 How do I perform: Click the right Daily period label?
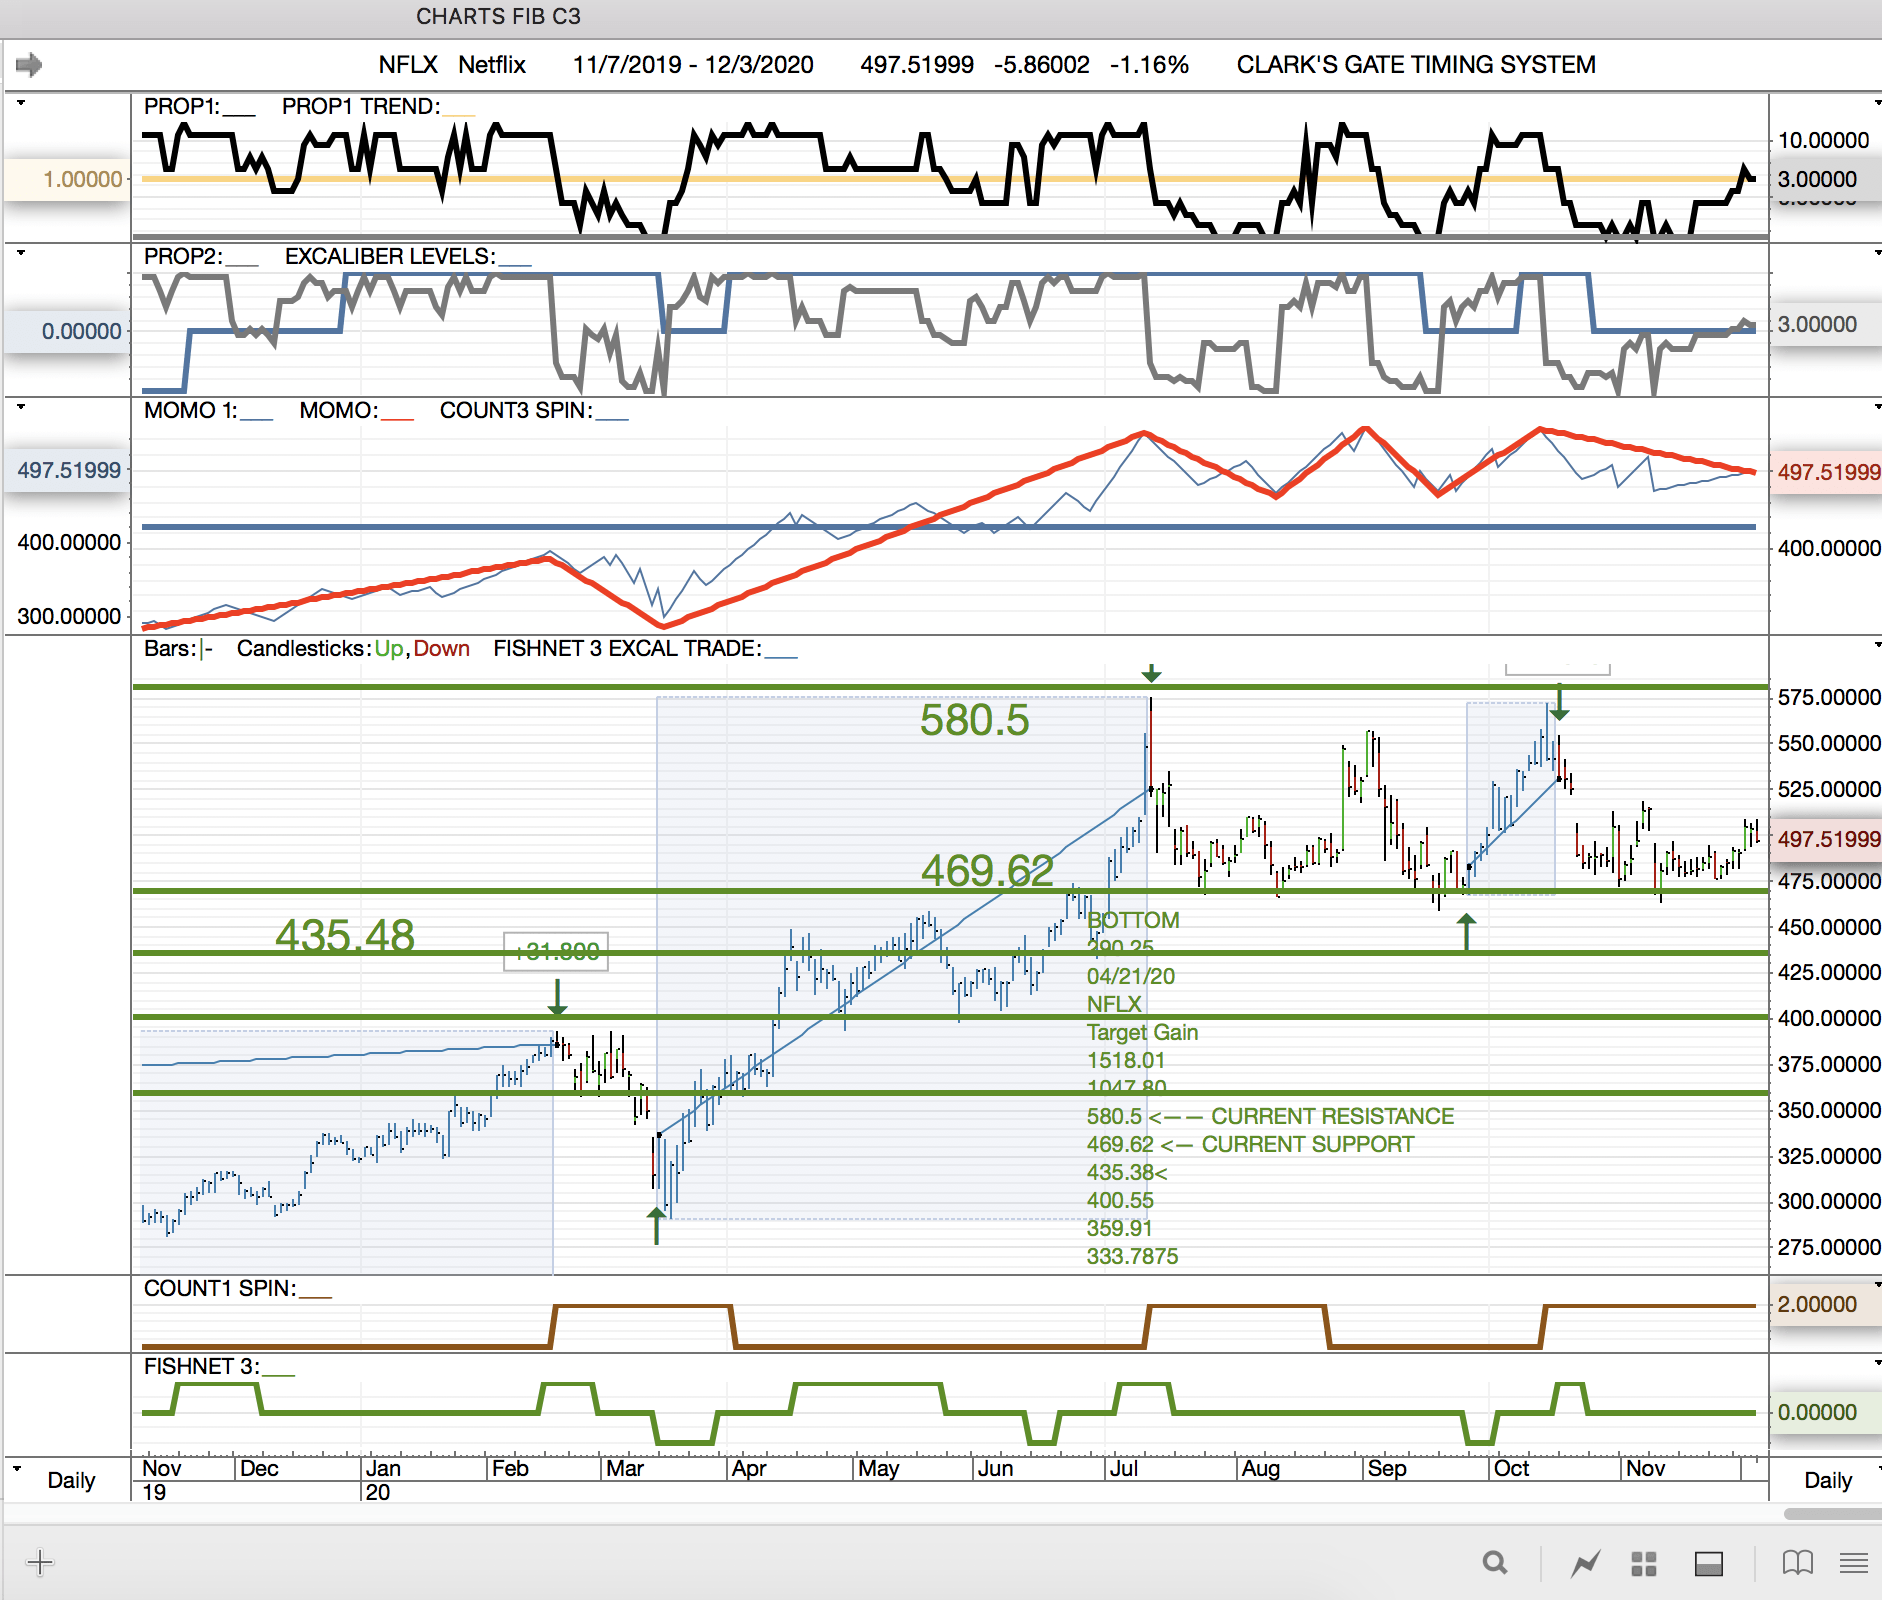(1828, 1480)
